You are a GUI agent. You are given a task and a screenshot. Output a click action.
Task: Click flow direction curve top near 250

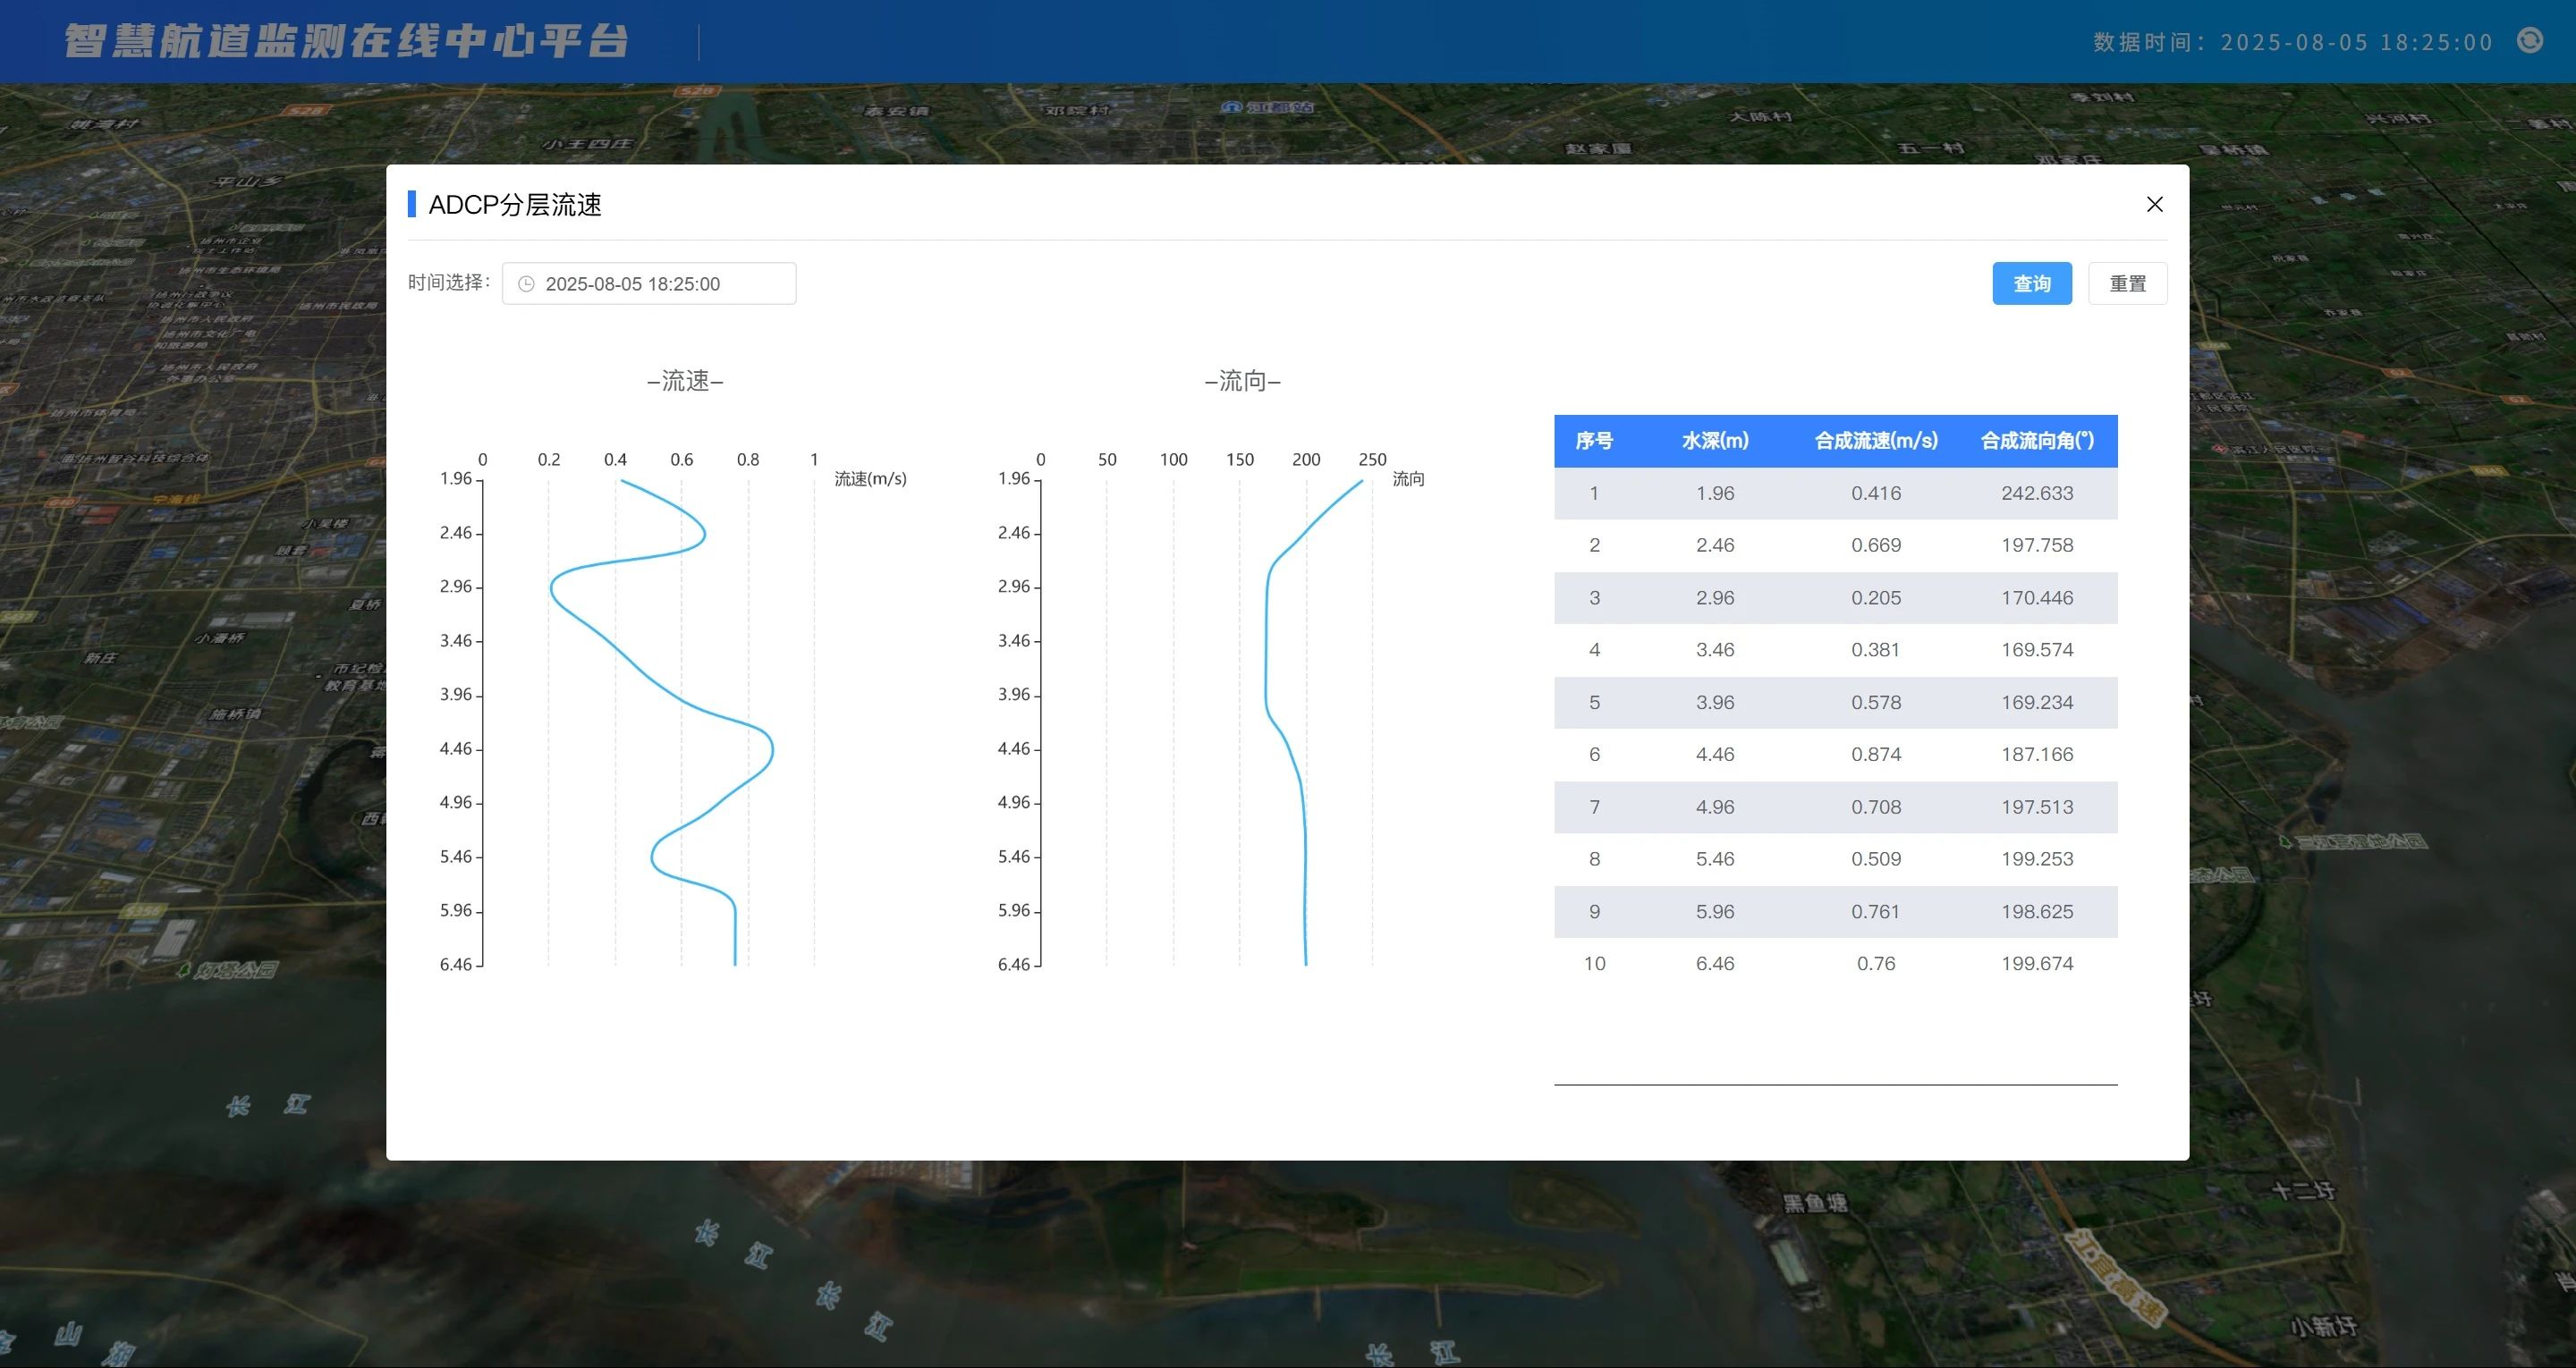pyautogui.click(x=1360, y=482)
